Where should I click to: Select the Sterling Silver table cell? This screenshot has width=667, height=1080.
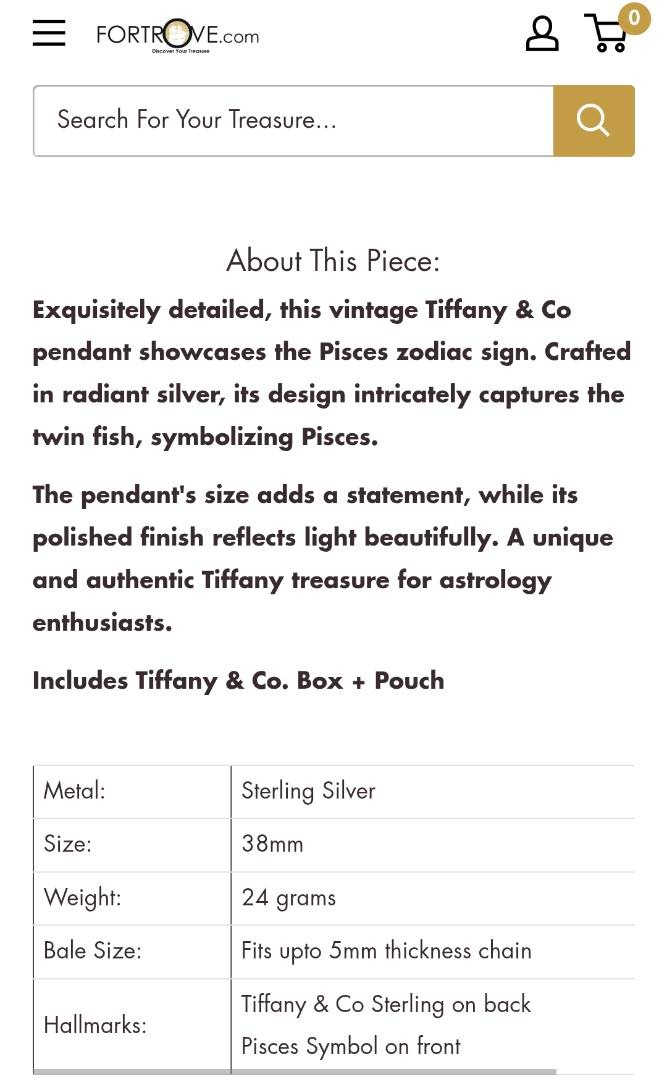pyautogui.click(x=308, y=791)
